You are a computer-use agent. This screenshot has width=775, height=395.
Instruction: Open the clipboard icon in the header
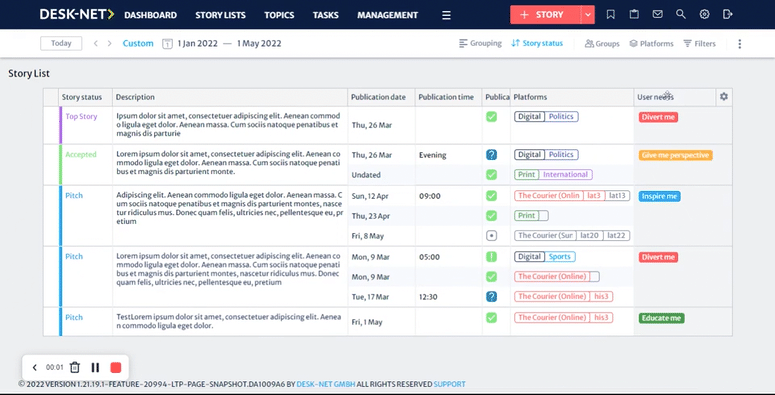[634, 15]
